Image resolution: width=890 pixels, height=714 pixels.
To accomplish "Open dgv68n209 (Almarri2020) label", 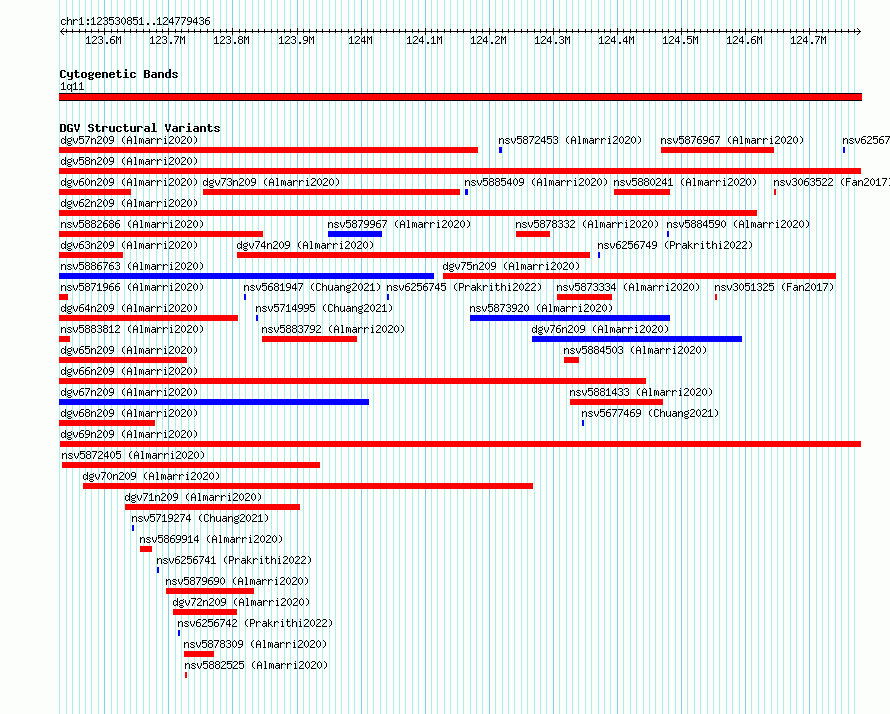I will [x=129, y=413].
